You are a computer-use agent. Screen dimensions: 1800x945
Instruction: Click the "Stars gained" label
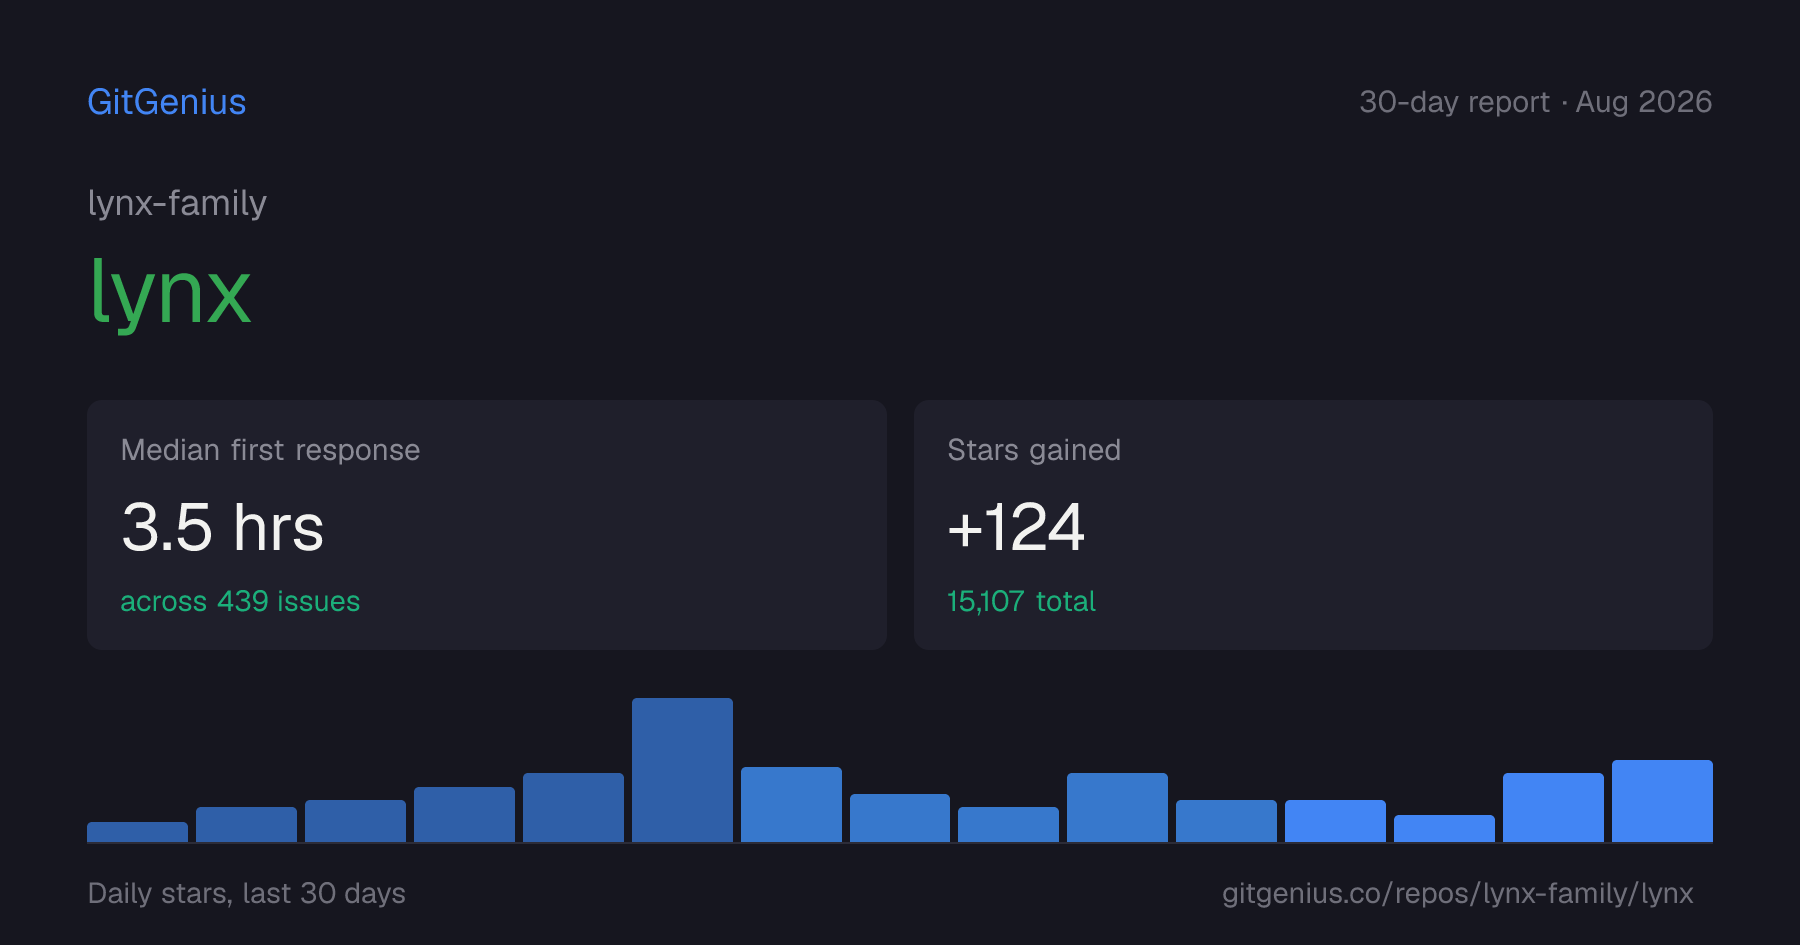click(x=1034, y=450)
